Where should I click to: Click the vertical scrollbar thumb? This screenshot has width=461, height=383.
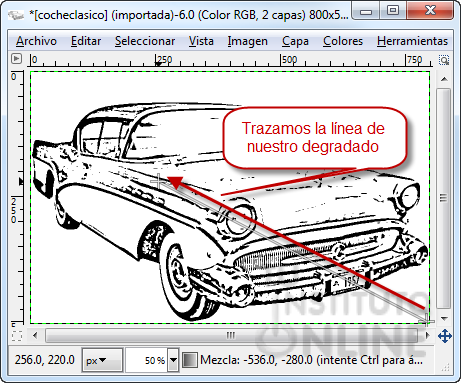(x=444, y=198)
